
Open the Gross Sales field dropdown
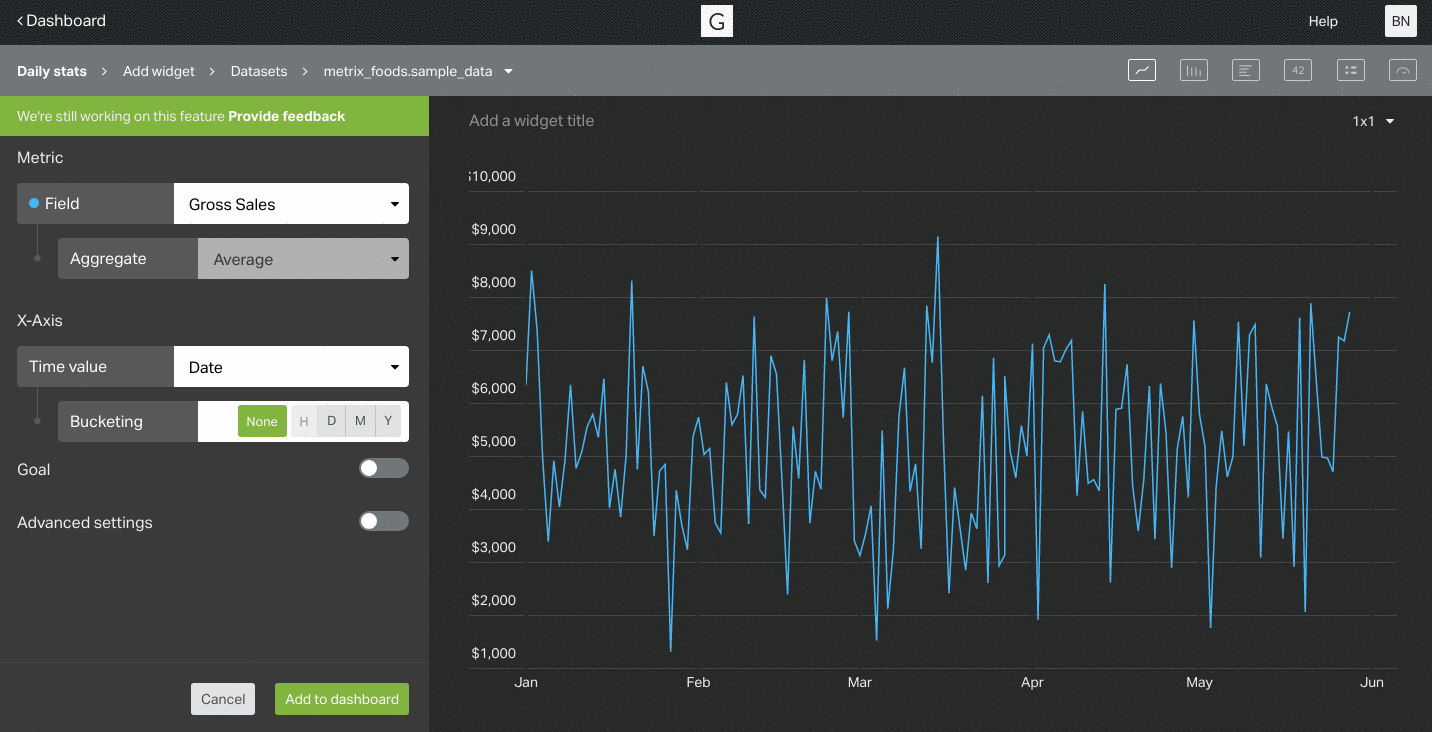pos(291,203)
